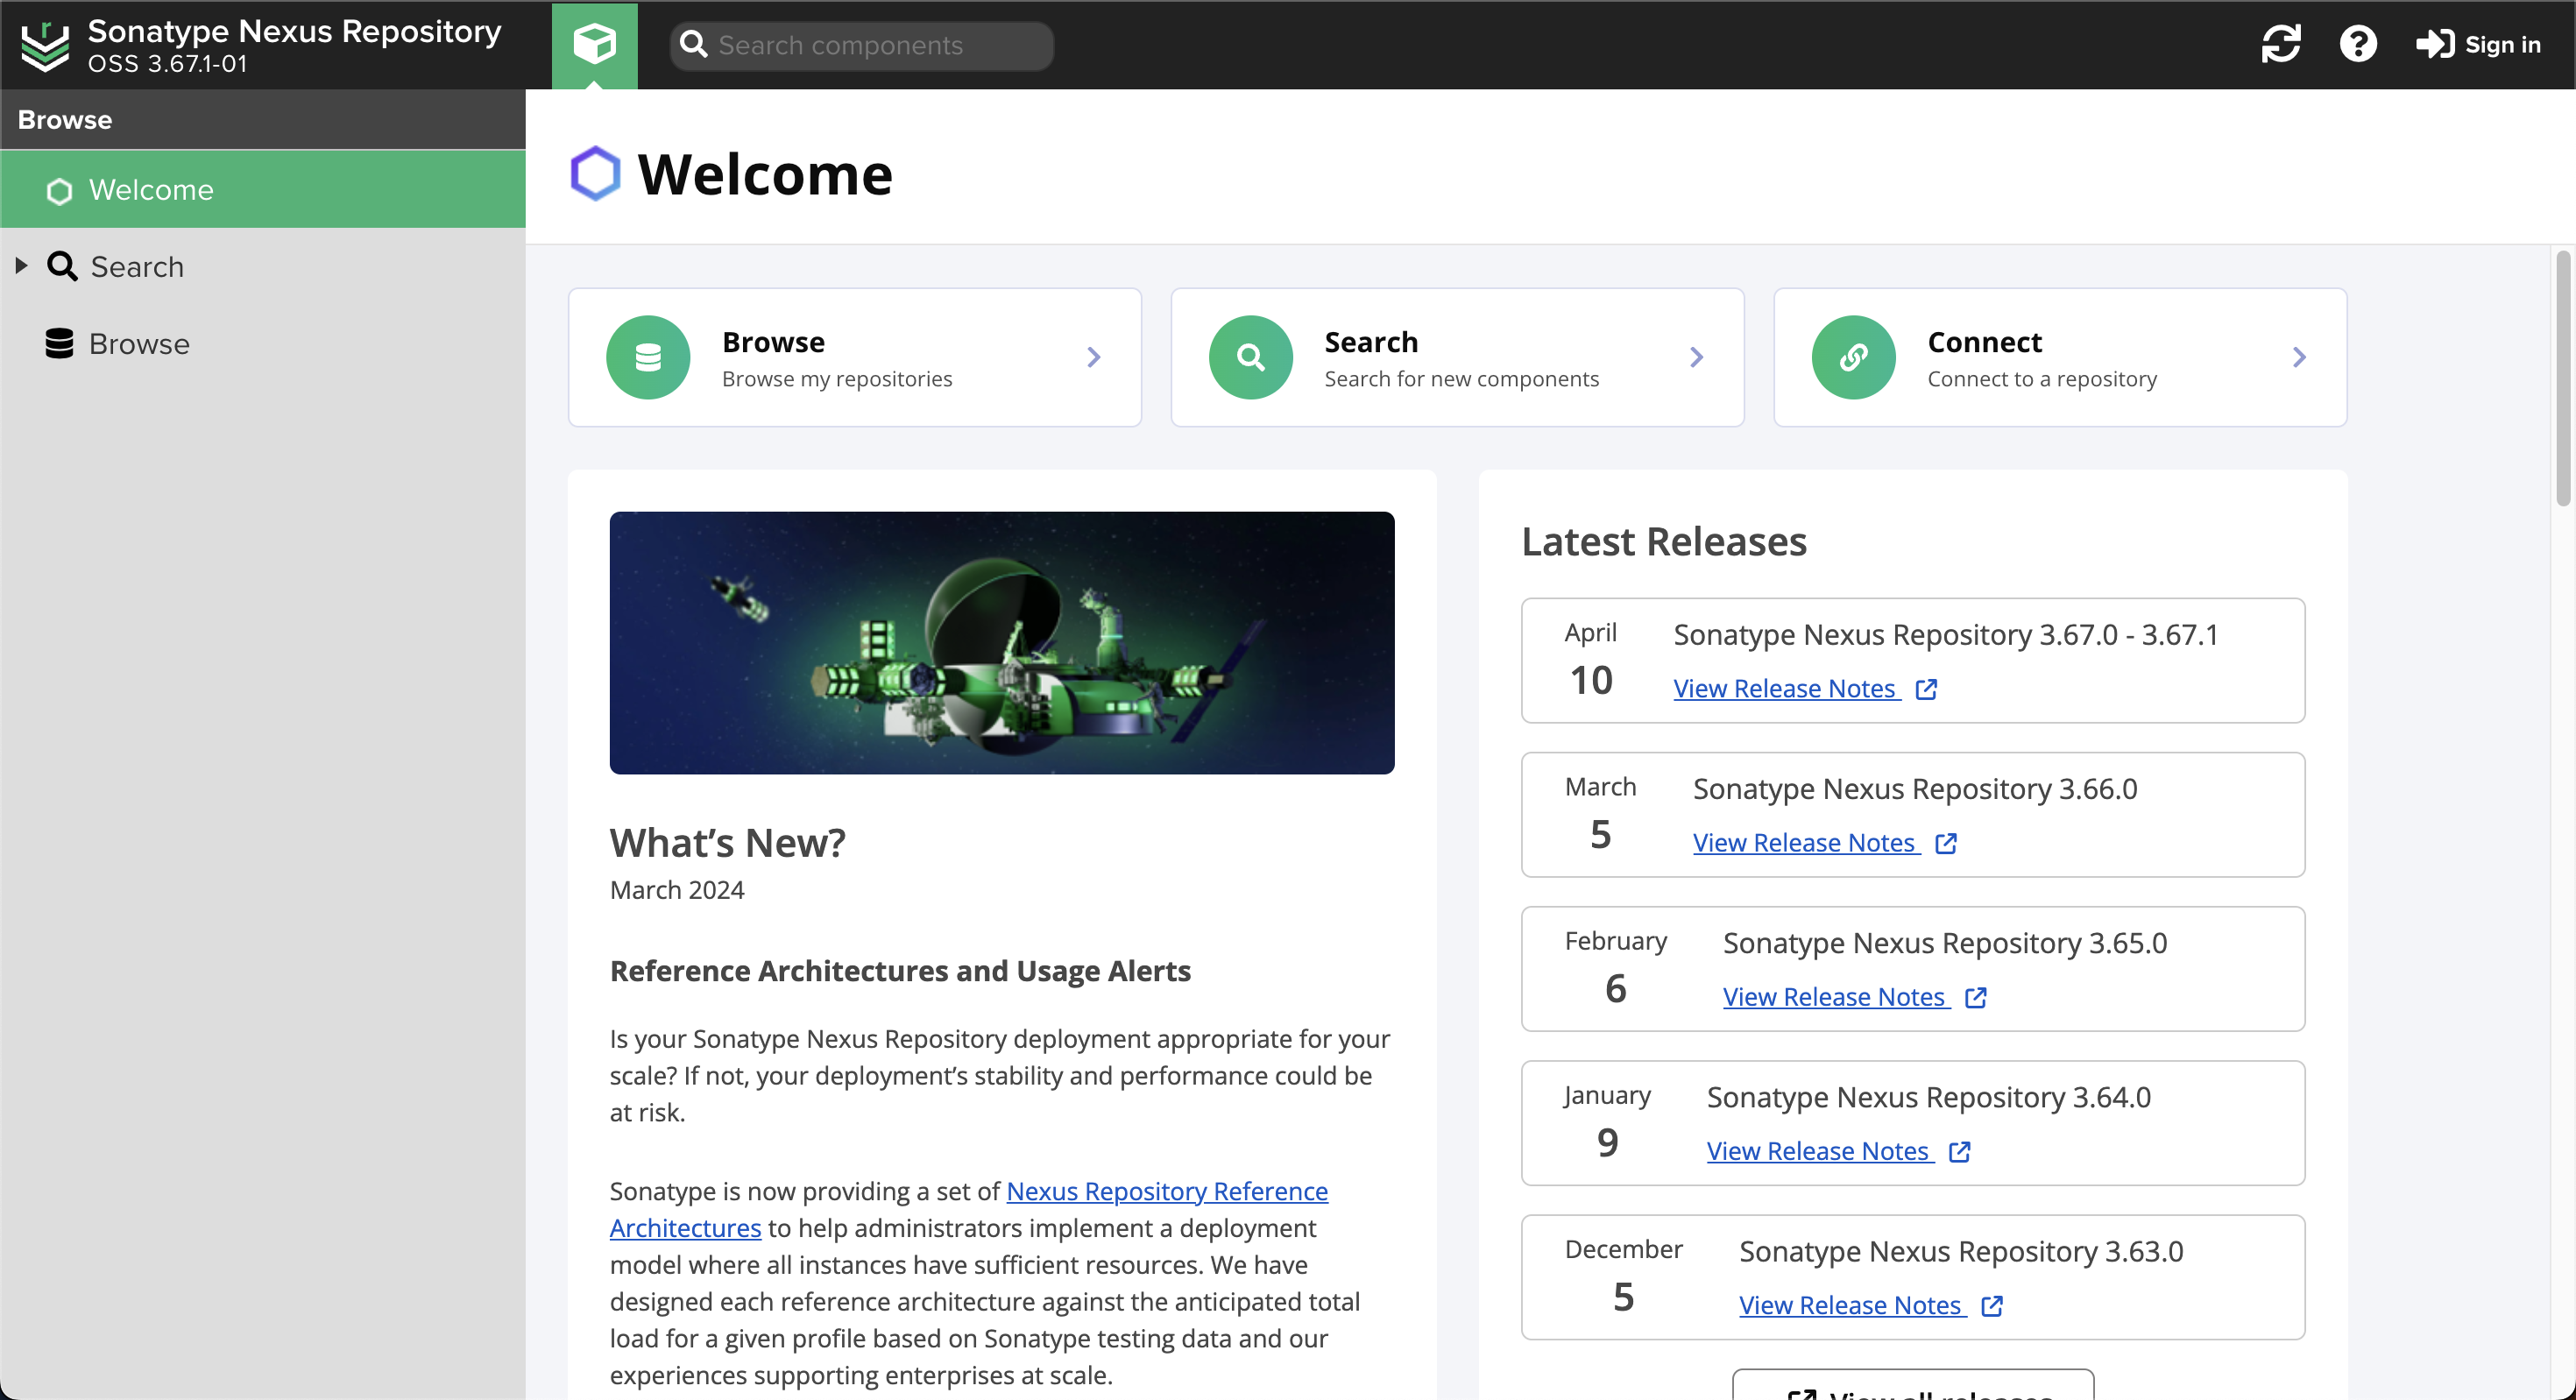The image size is (2576, 1400).
Task: Open the help question mark icon
Action: (x=2357, y=45)
